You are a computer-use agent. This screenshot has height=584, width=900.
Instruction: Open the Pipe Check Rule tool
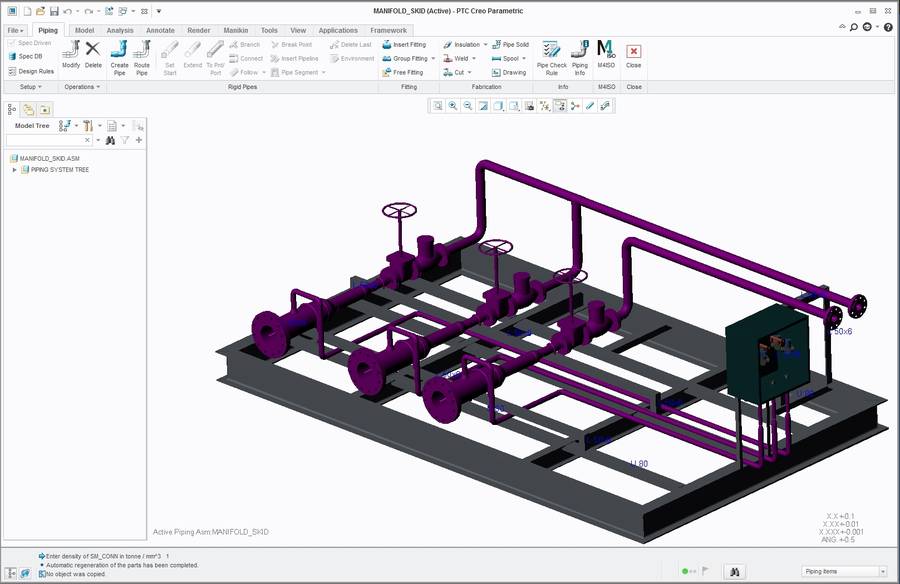[x=550, y=59]
